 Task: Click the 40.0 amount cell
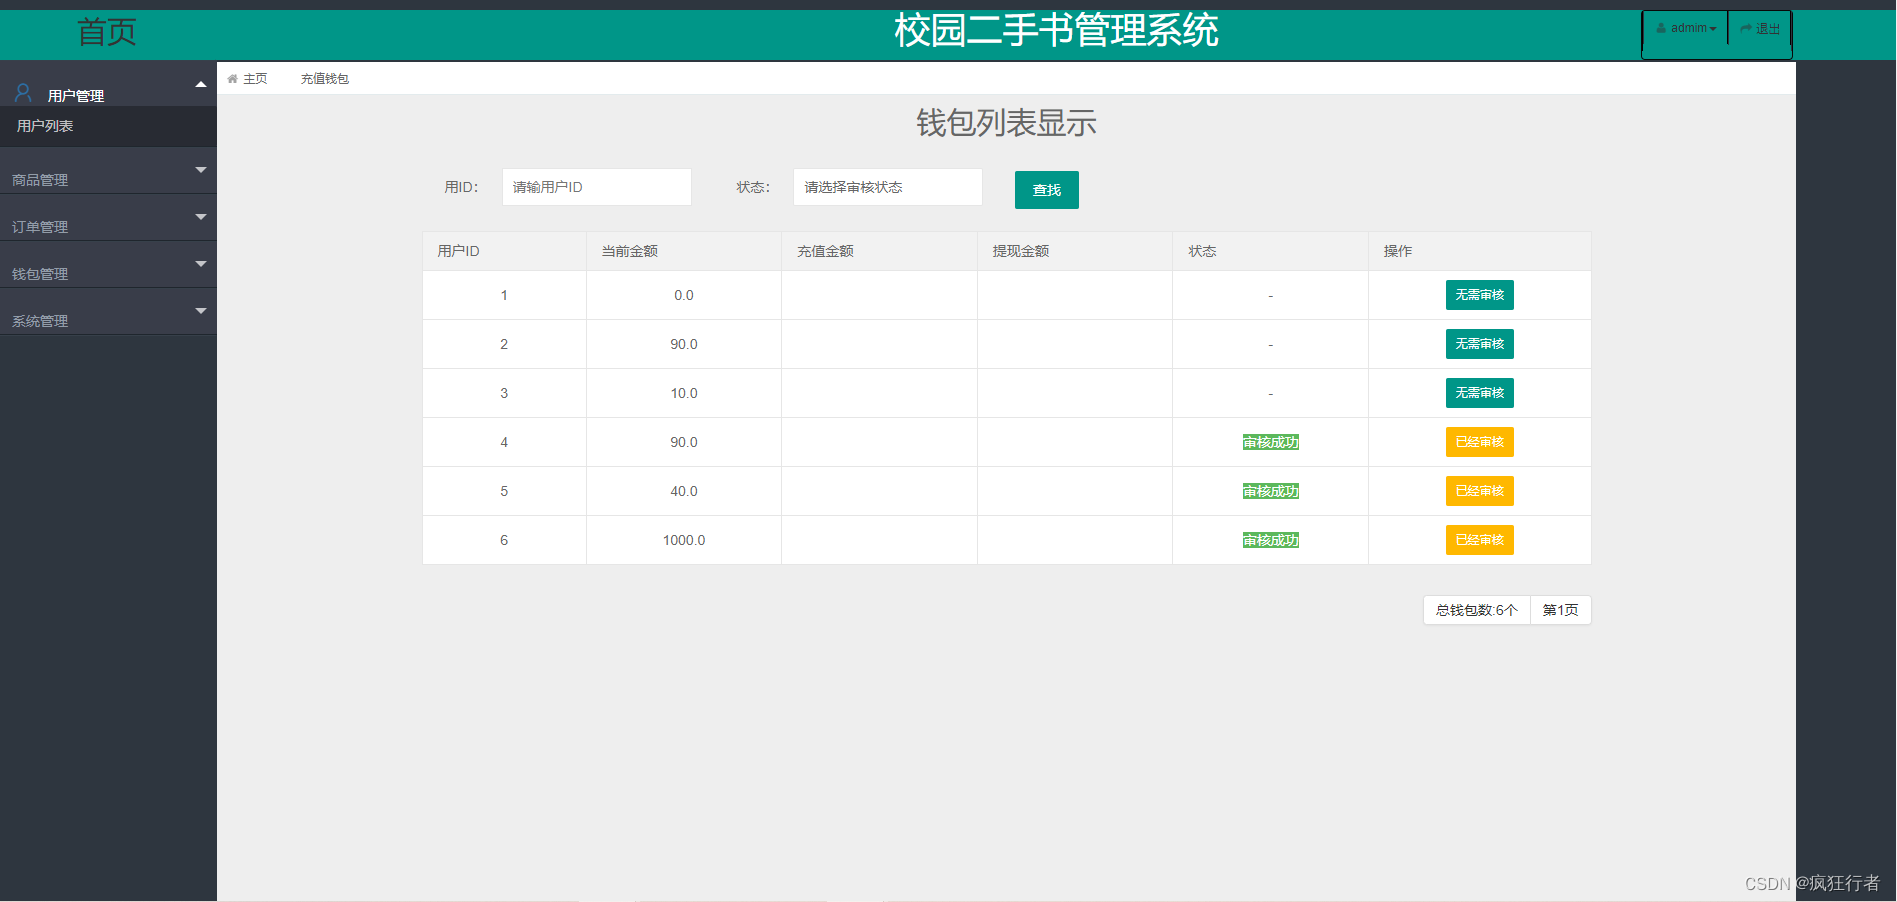pyautogui.click(x=684, y=491)
